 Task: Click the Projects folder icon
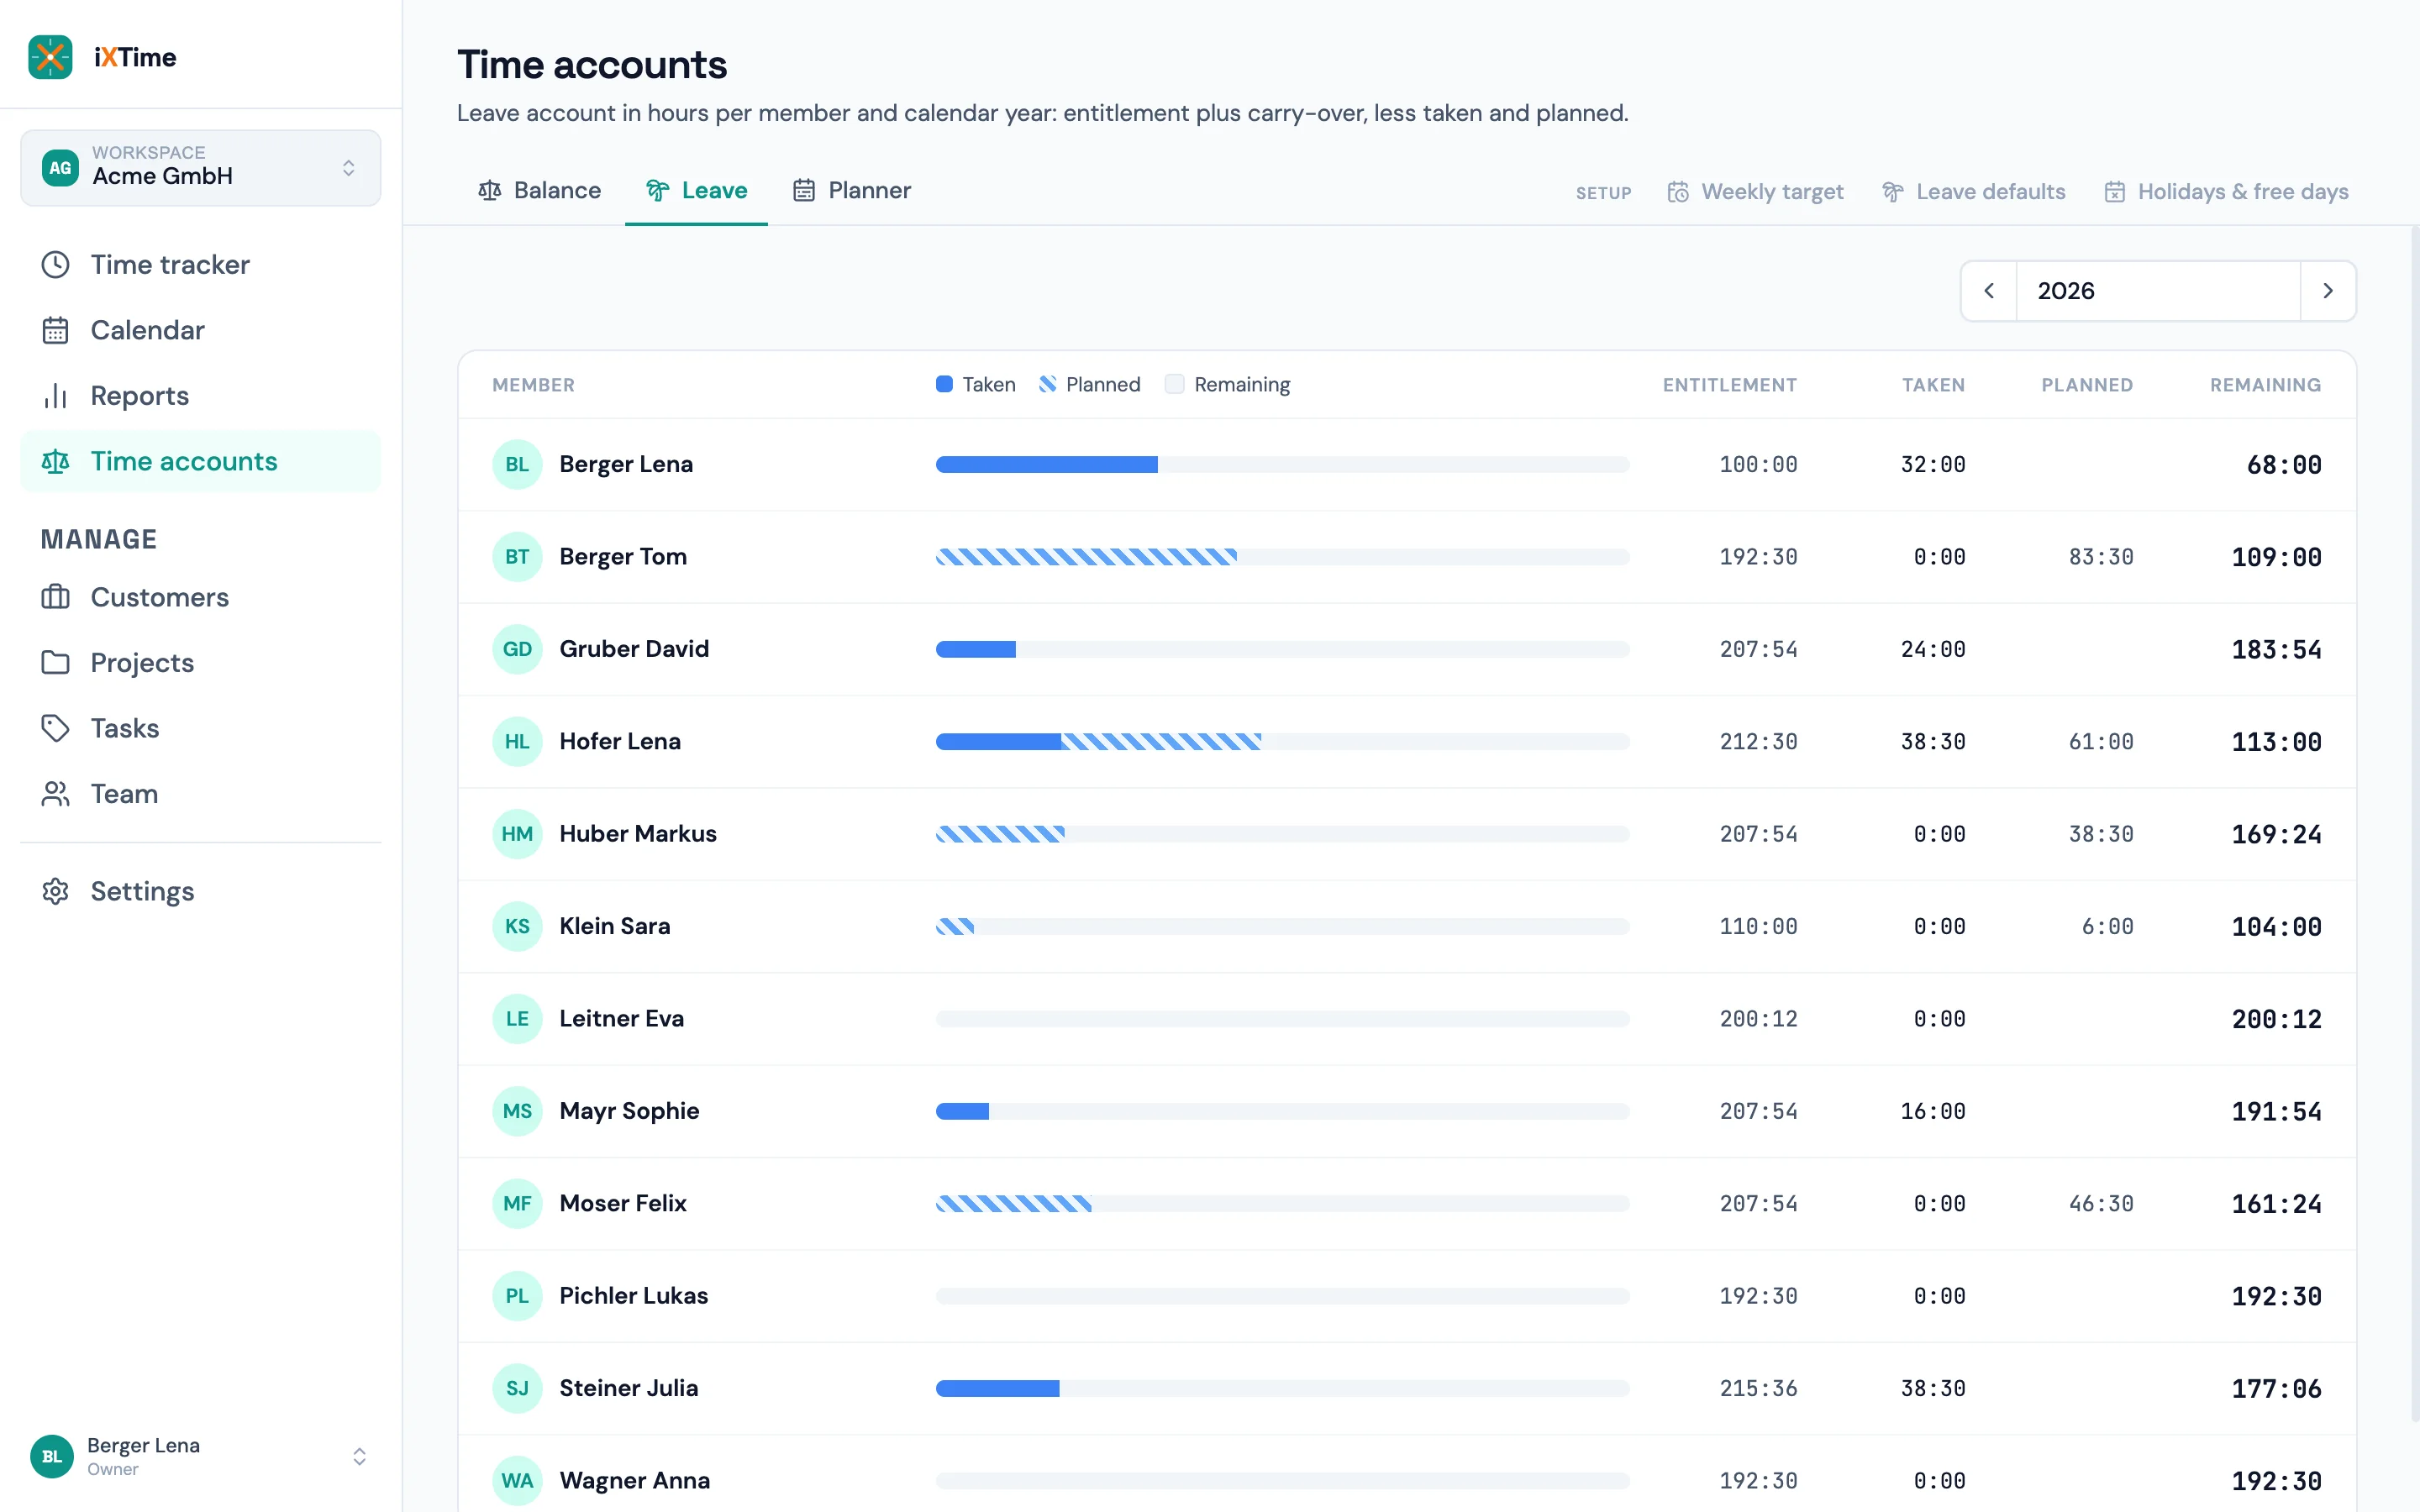(55, 662)
